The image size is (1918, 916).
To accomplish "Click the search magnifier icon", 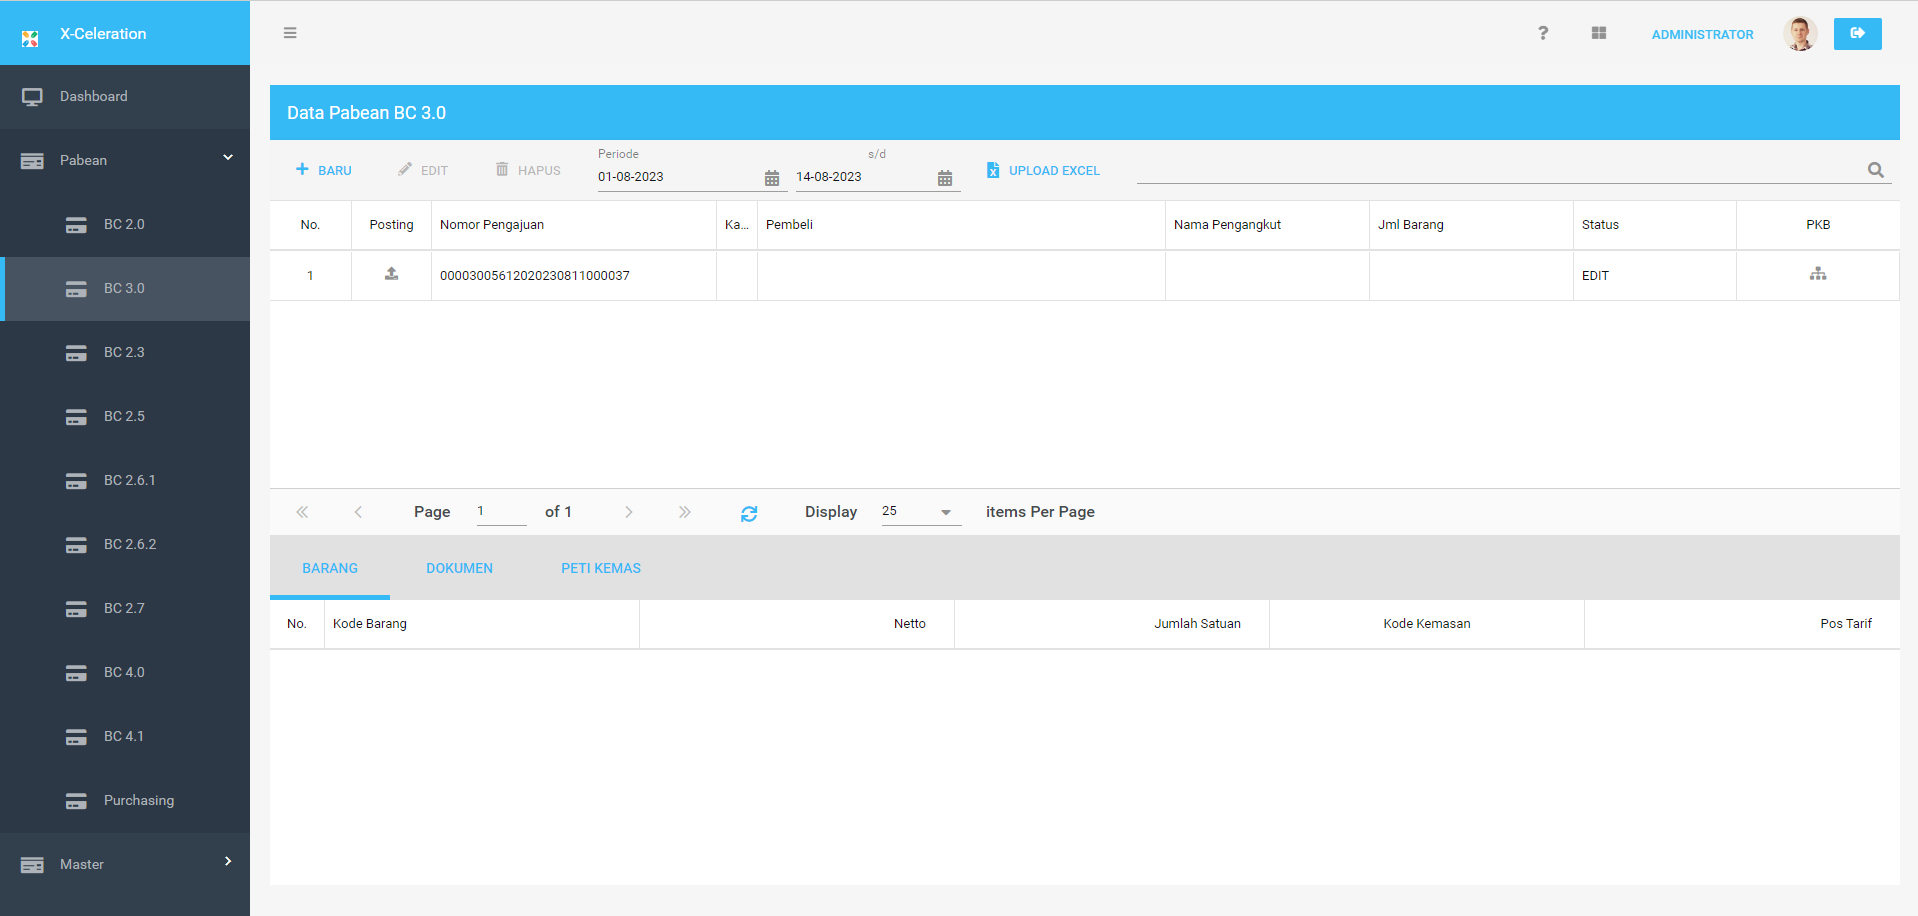I will [x=1876, y=170].
